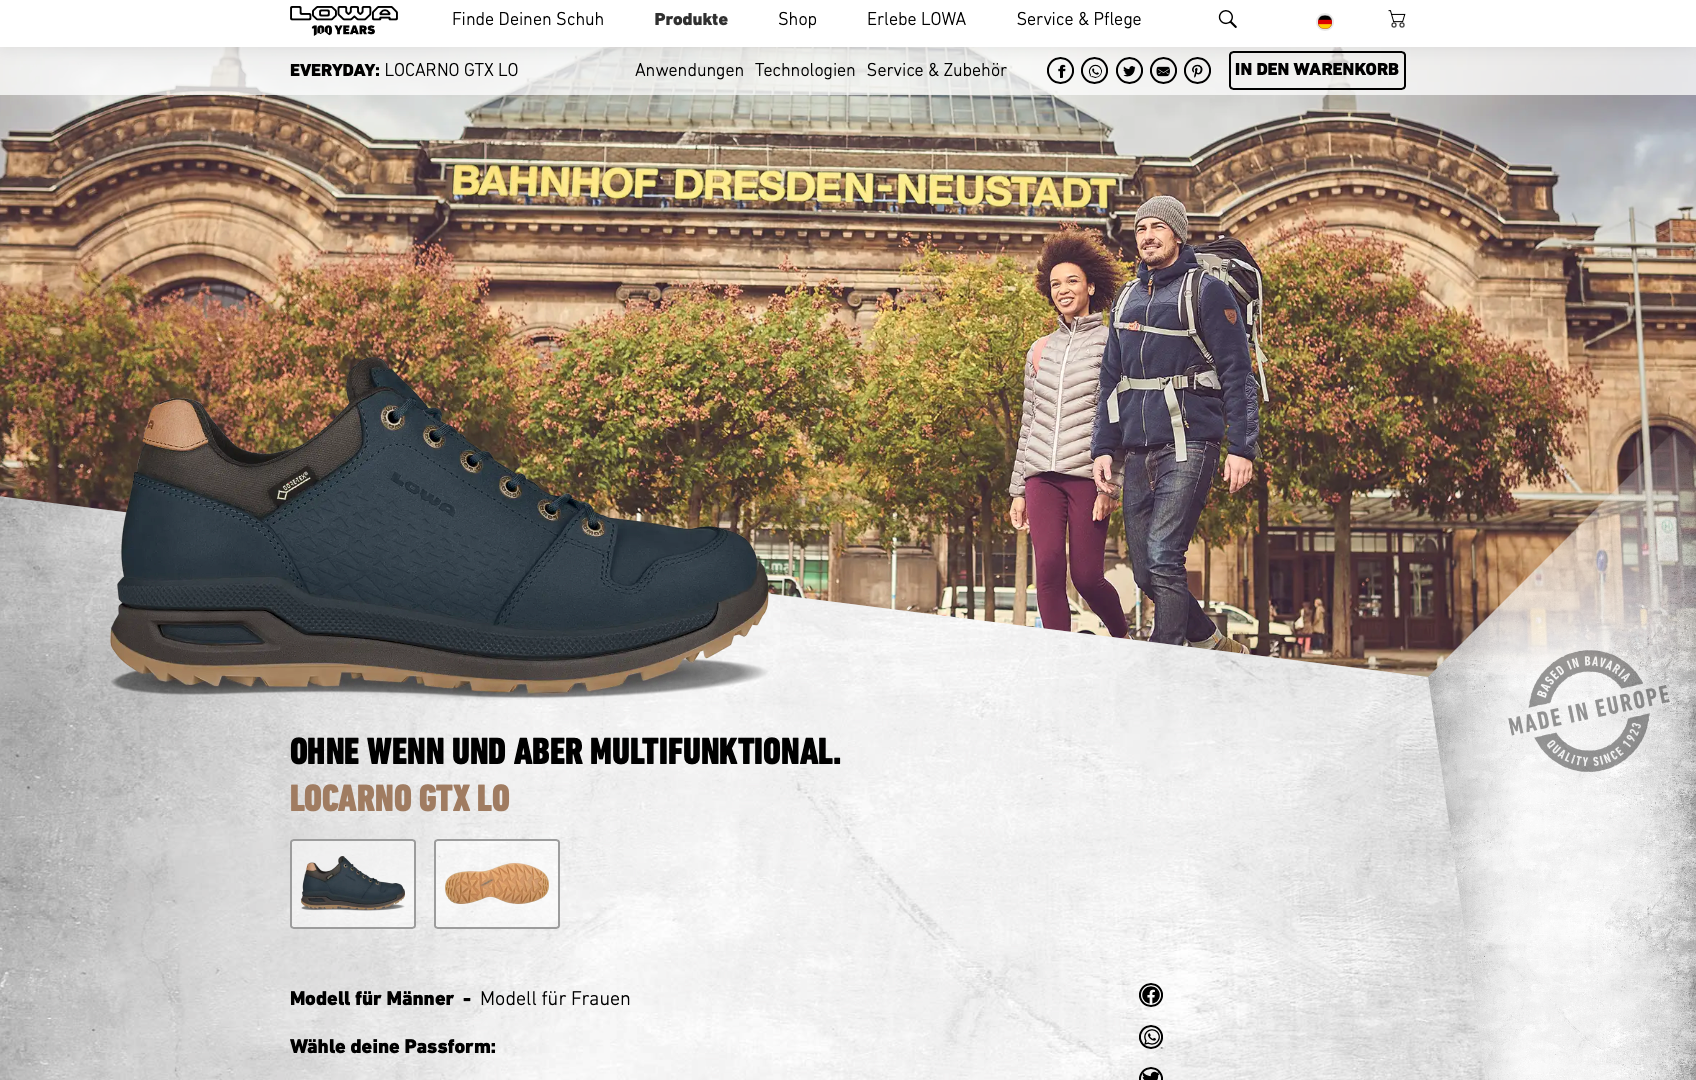
Task: Select the shoe sole thumbnail
Action: point(497,884)
